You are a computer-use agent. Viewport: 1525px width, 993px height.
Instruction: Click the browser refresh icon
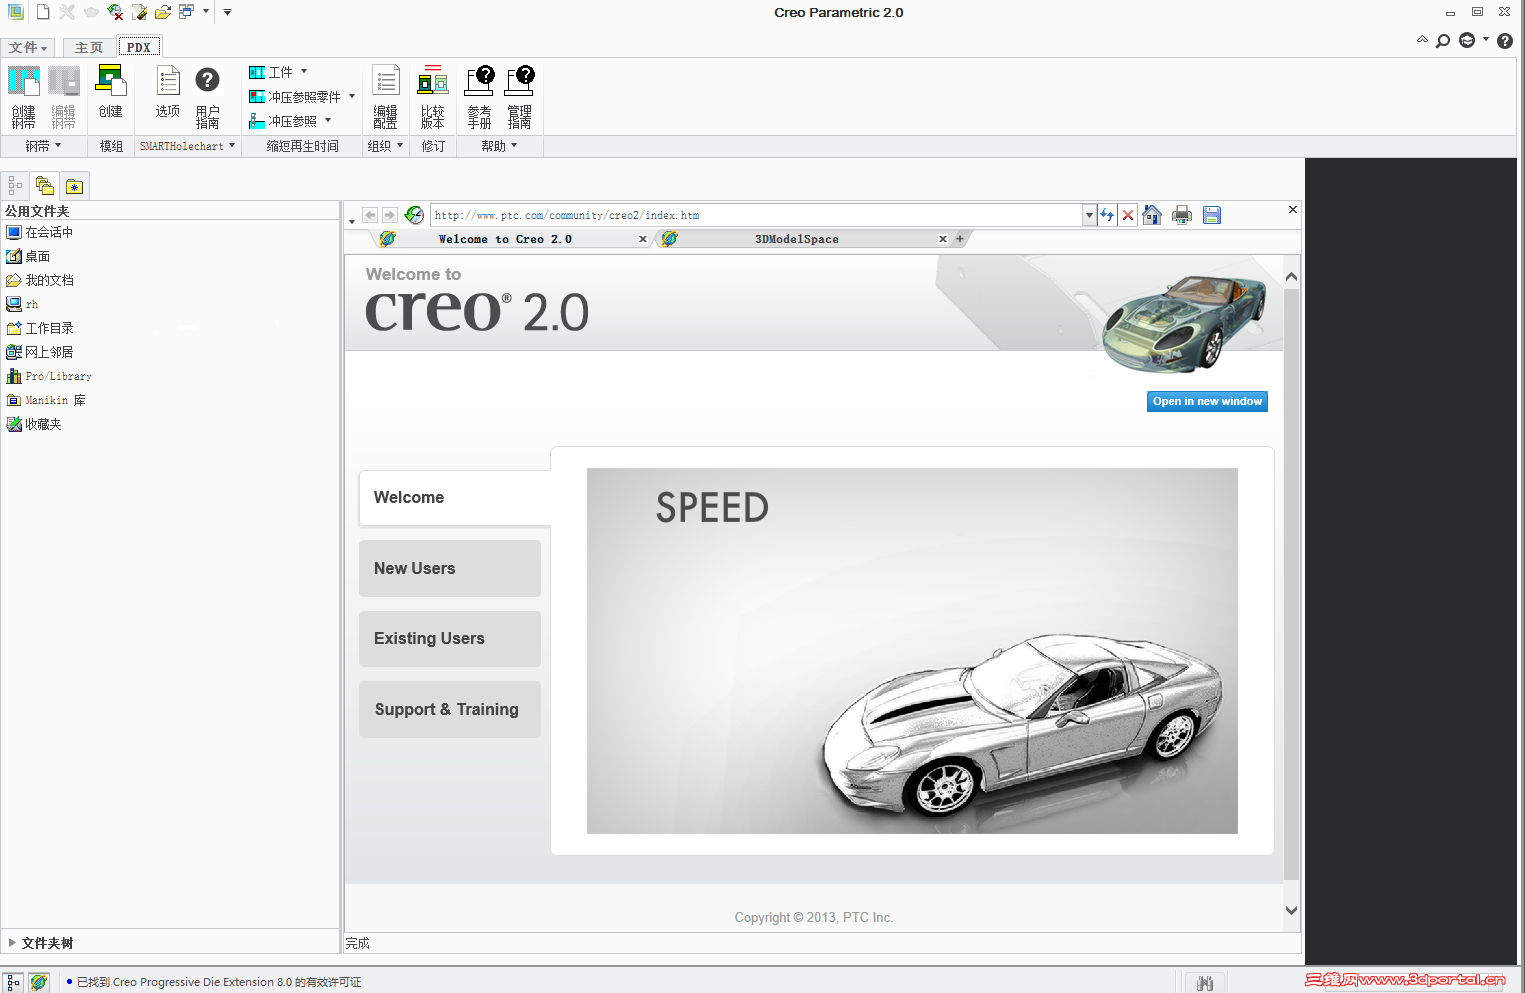click(x=1107, y=215)
